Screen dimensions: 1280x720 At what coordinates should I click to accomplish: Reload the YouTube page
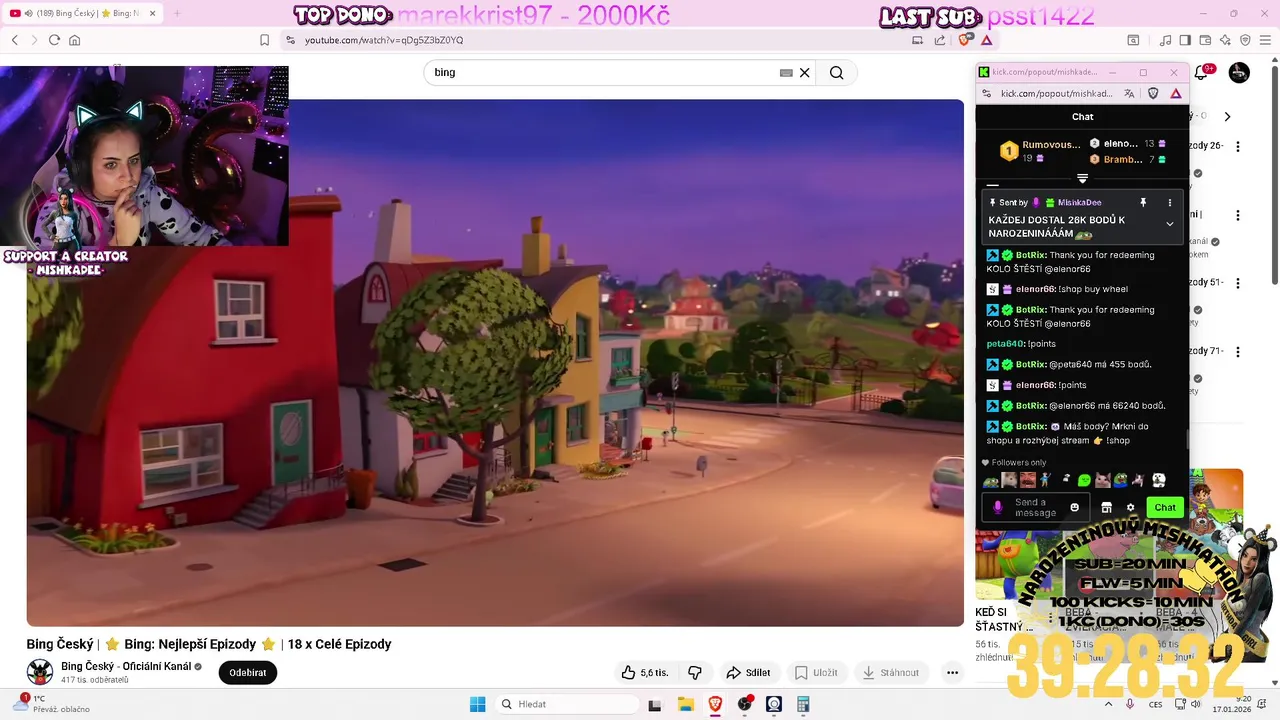(x=54, y=40)
